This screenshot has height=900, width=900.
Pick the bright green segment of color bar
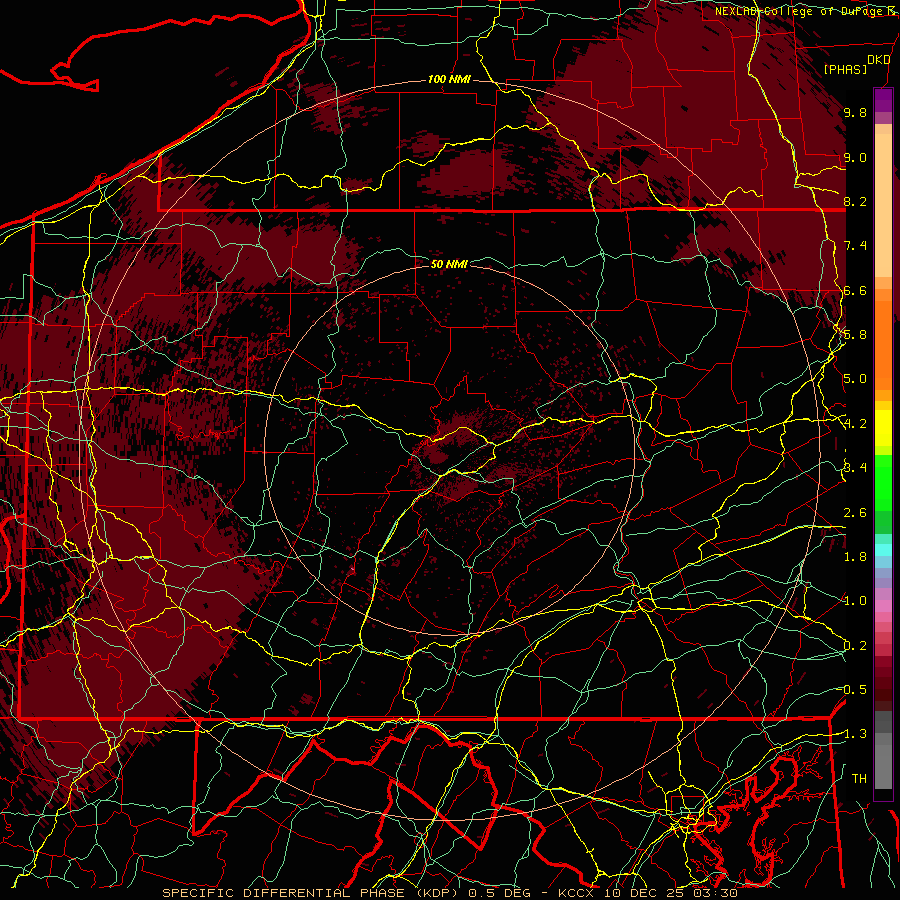point(883,483)
